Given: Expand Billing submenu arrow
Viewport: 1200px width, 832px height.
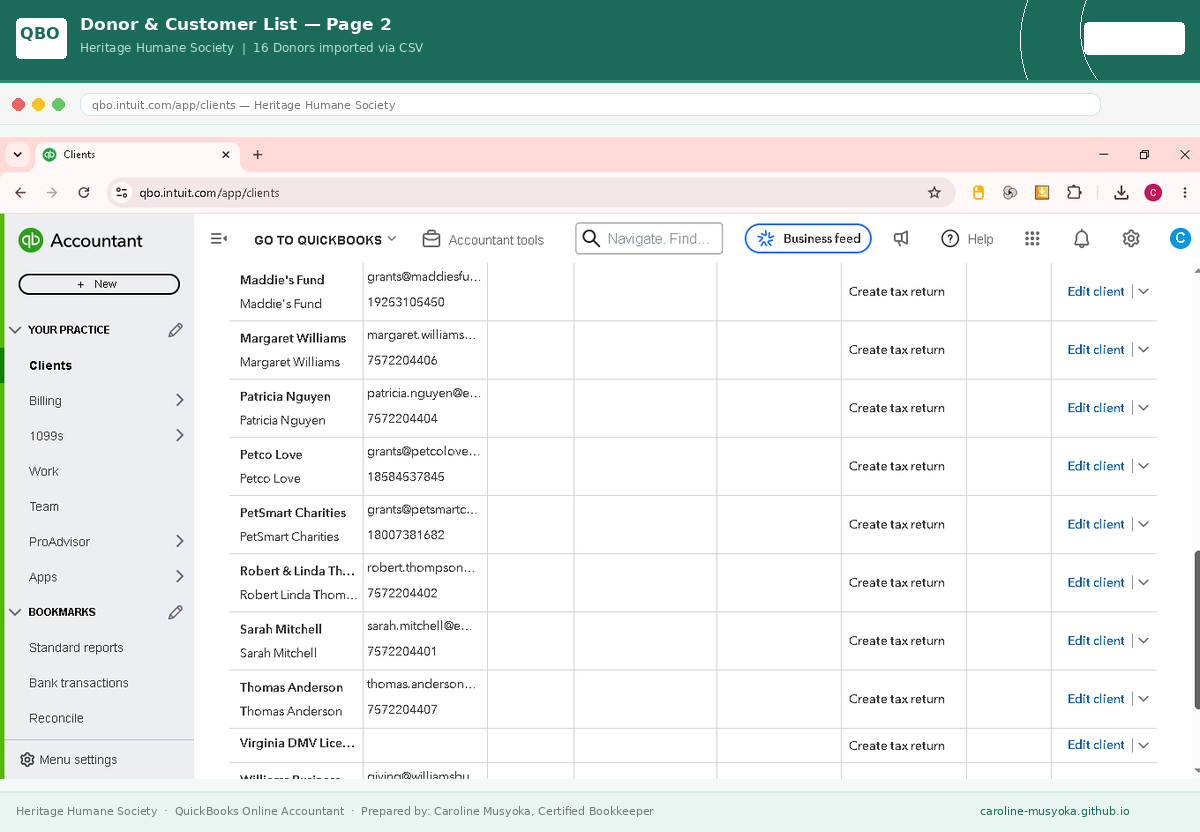Looking at the screenshot, I should coord(180,400).
